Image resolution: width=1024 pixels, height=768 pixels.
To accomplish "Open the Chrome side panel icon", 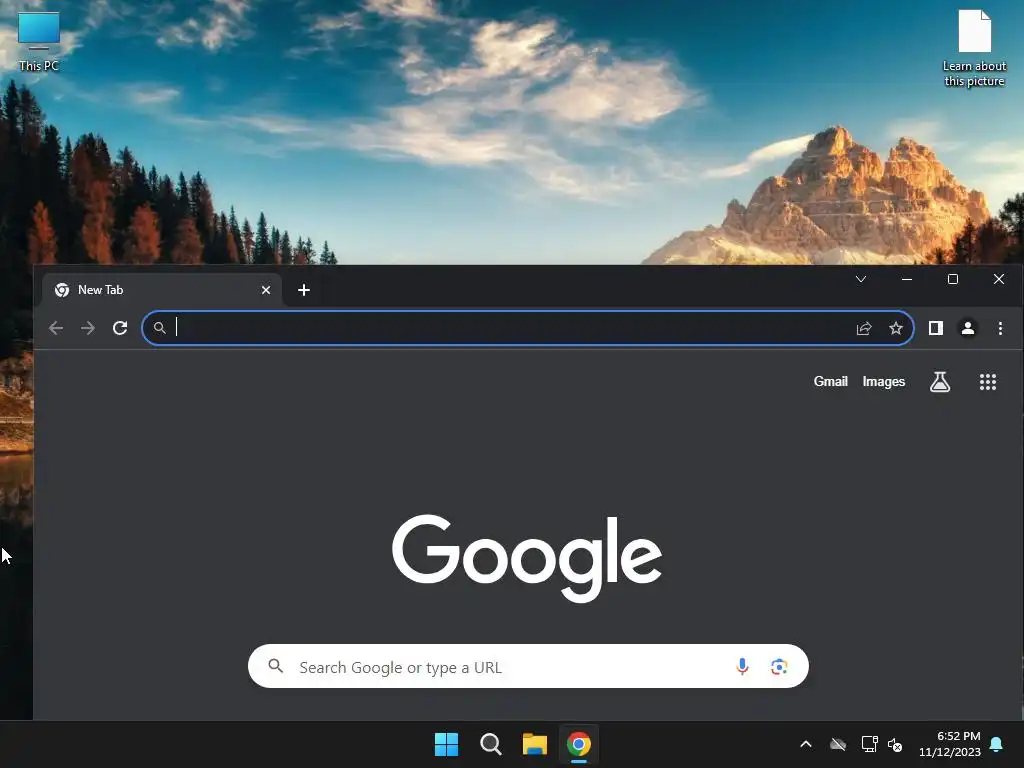I will 936,328.
